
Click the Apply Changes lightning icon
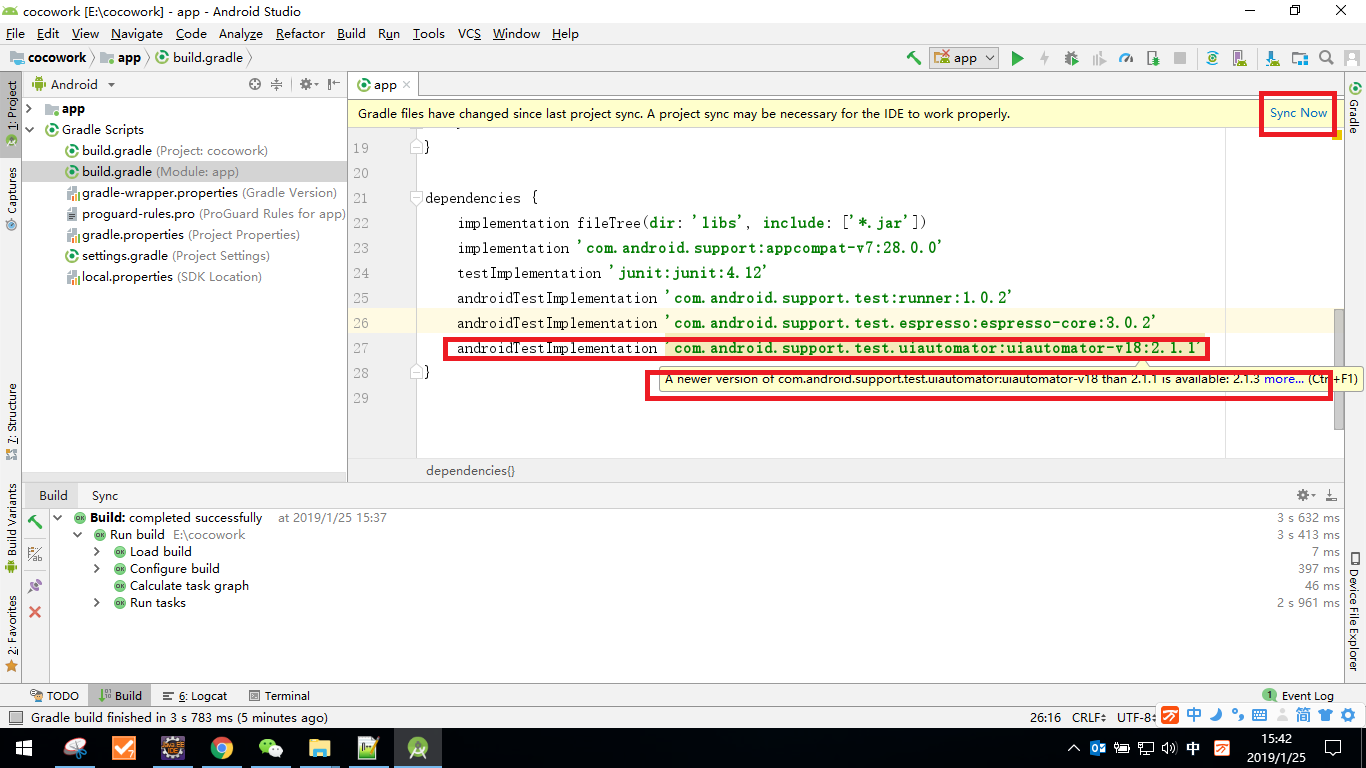click(1045, 58)
